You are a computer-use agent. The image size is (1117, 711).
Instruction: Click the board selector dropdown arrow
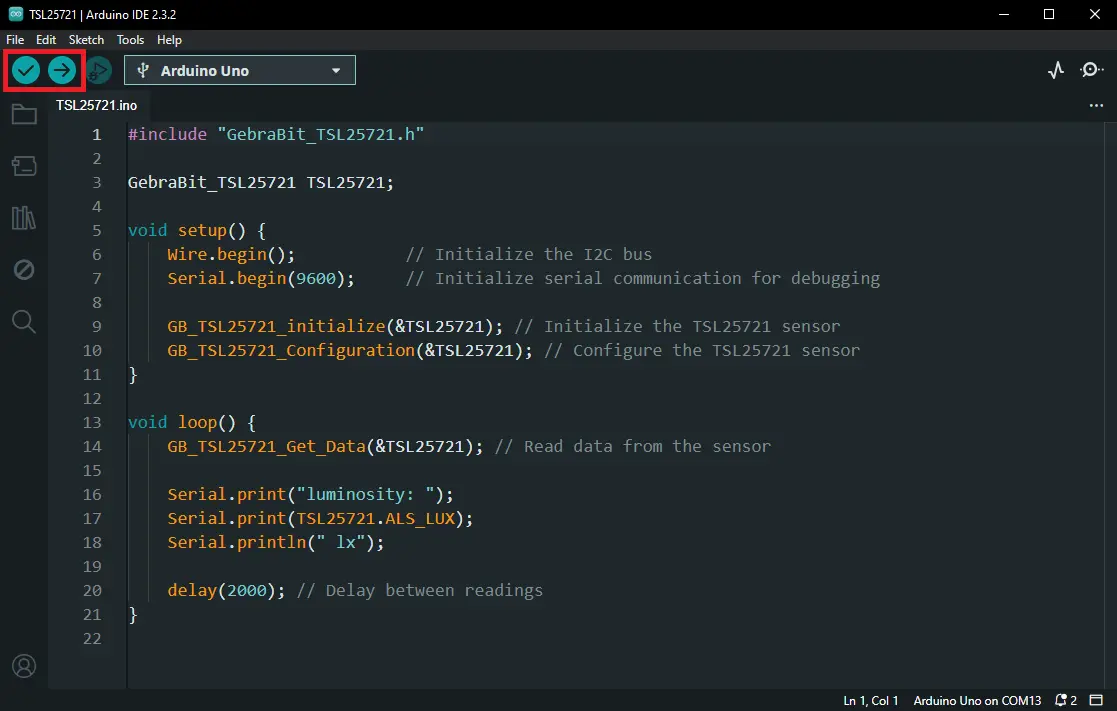(336, 71)
